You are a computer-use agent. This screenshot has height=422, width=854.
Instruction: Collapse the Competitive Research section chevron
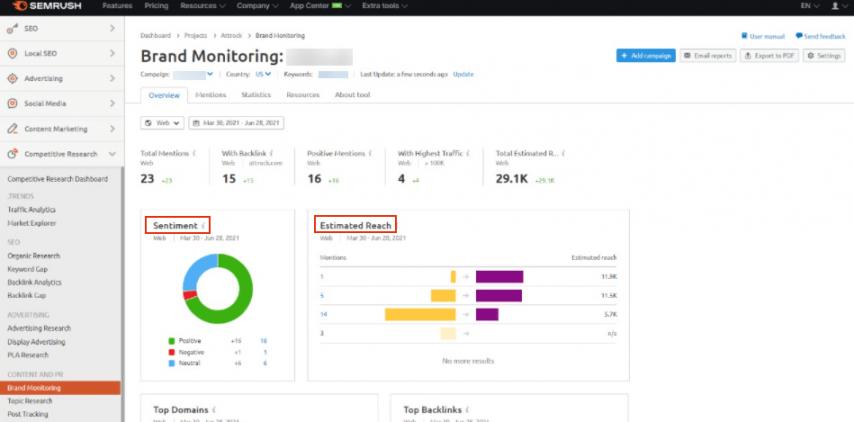pos(112,154)
